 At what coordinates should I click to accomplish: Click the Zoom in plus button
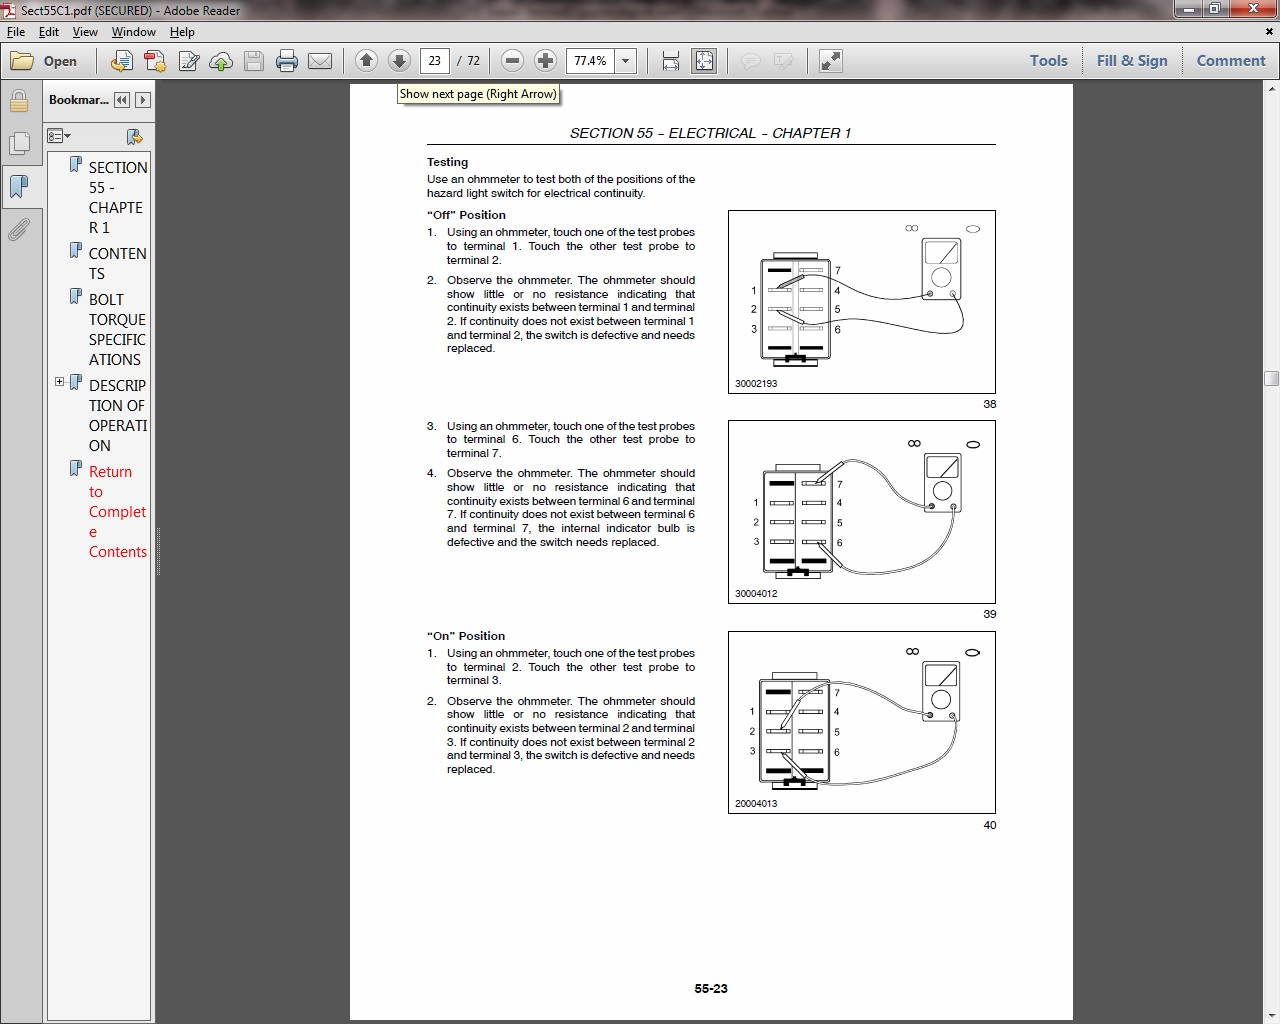click(545, 61)
